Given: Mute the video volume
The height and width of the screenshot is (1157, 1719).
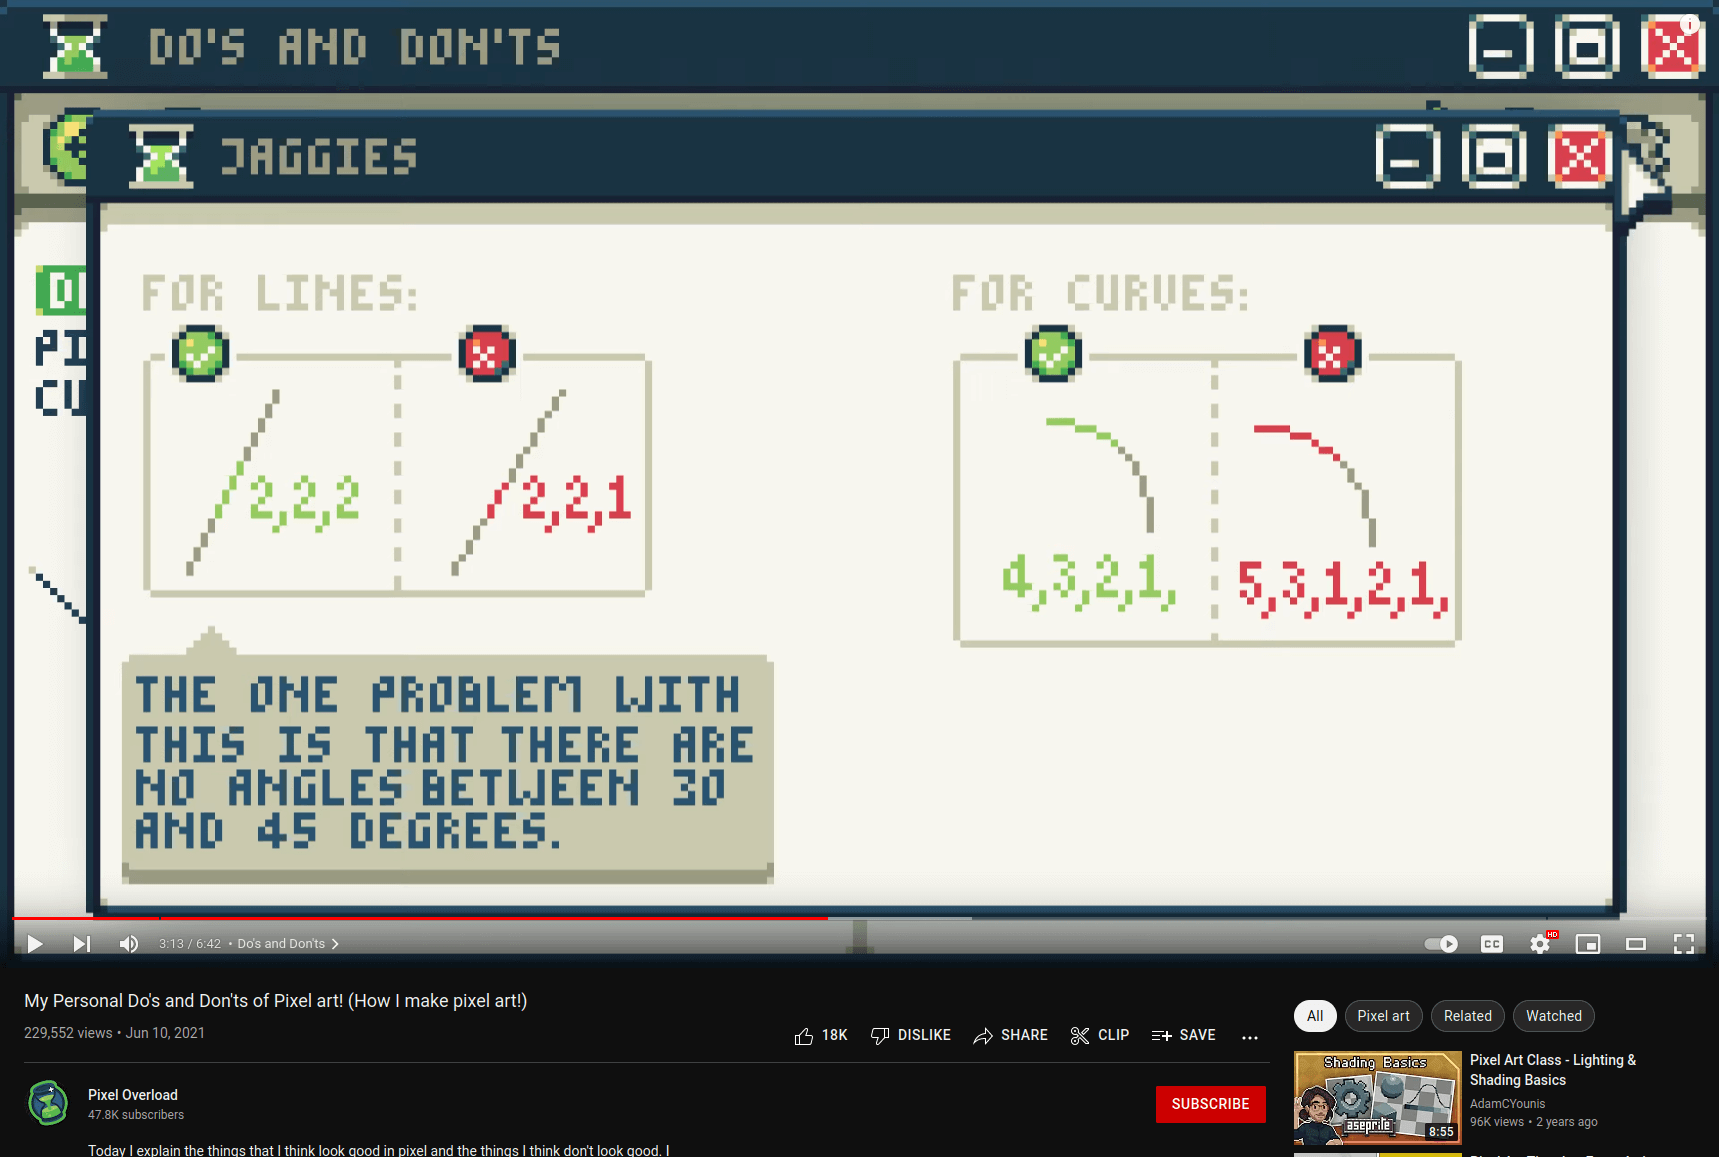Looking at the screenshot, I should (129, 944).
